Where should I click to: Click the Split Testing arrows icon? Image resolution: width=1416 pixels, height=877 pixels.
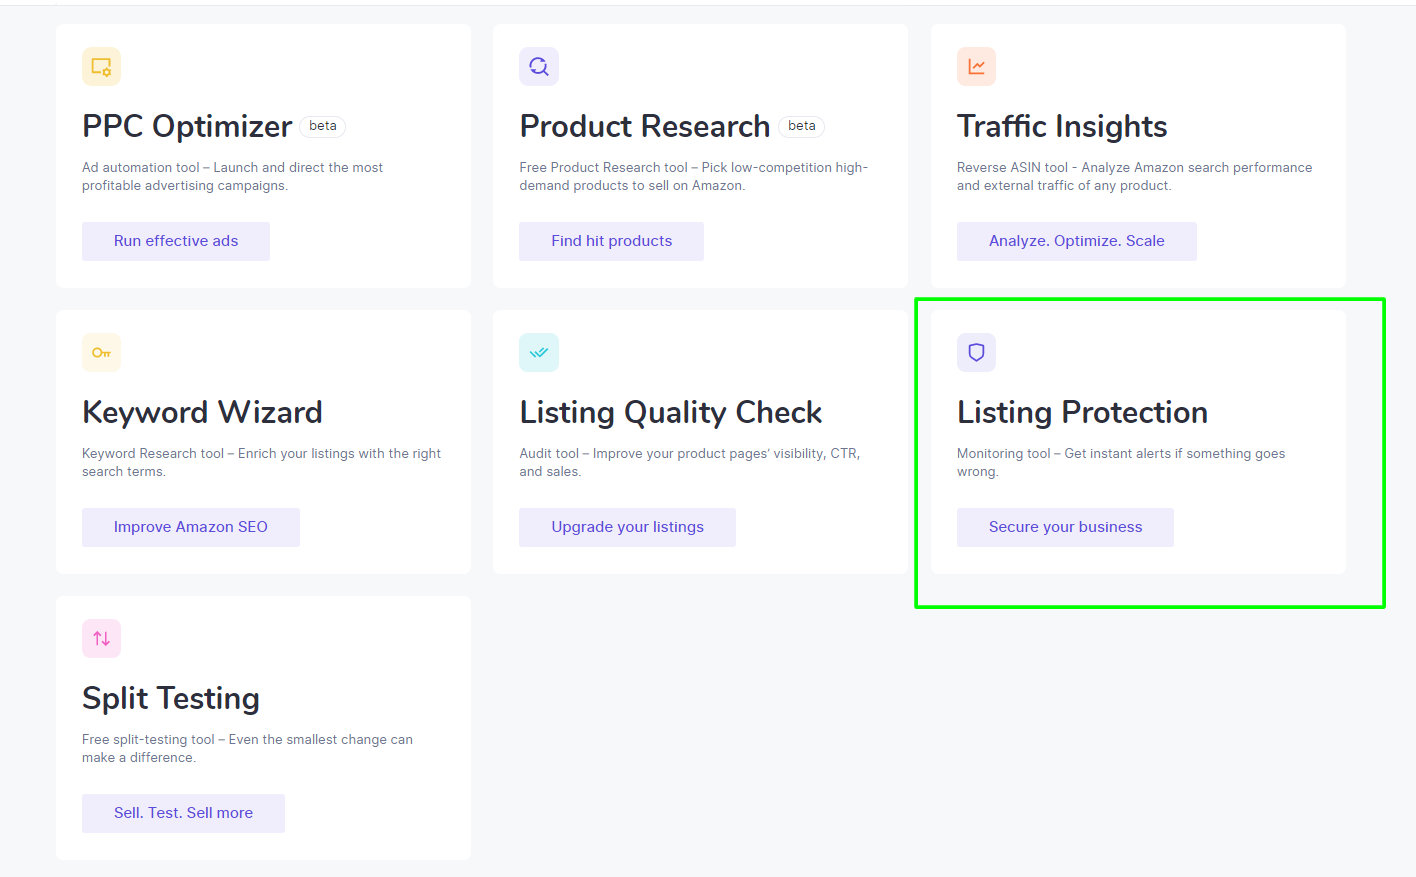pyautogui.click(x=101, y=638)
